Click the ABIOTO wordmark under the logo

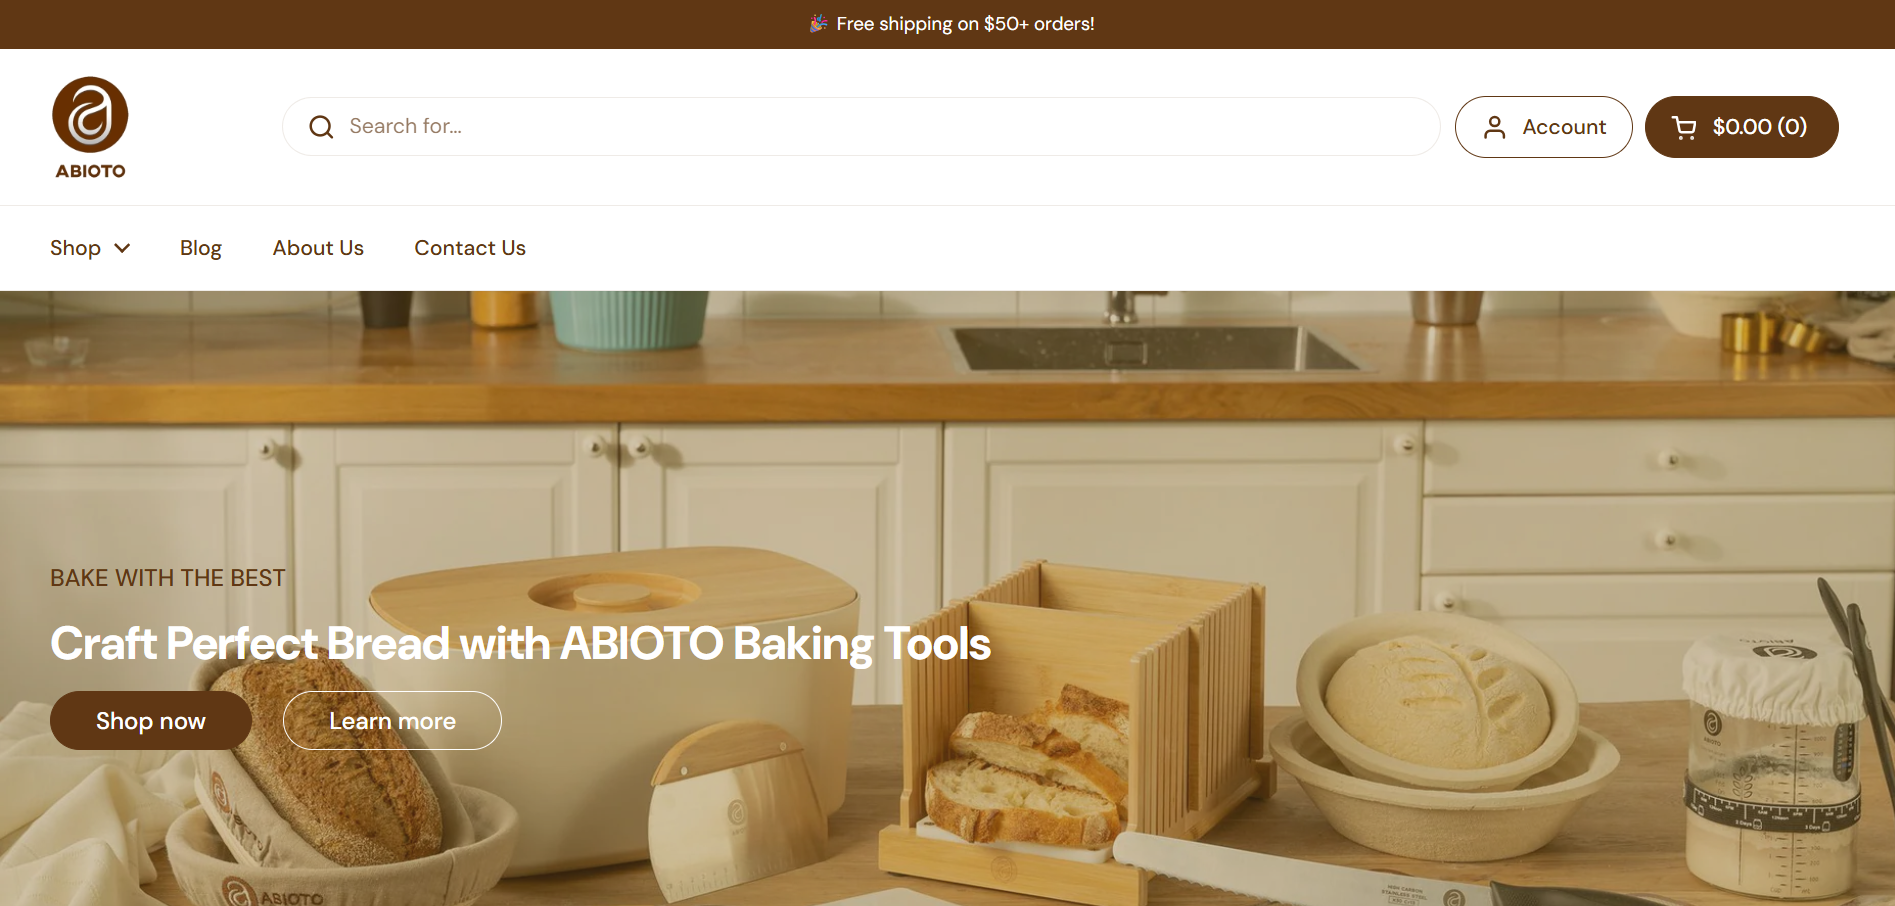(x=90, y=171)
